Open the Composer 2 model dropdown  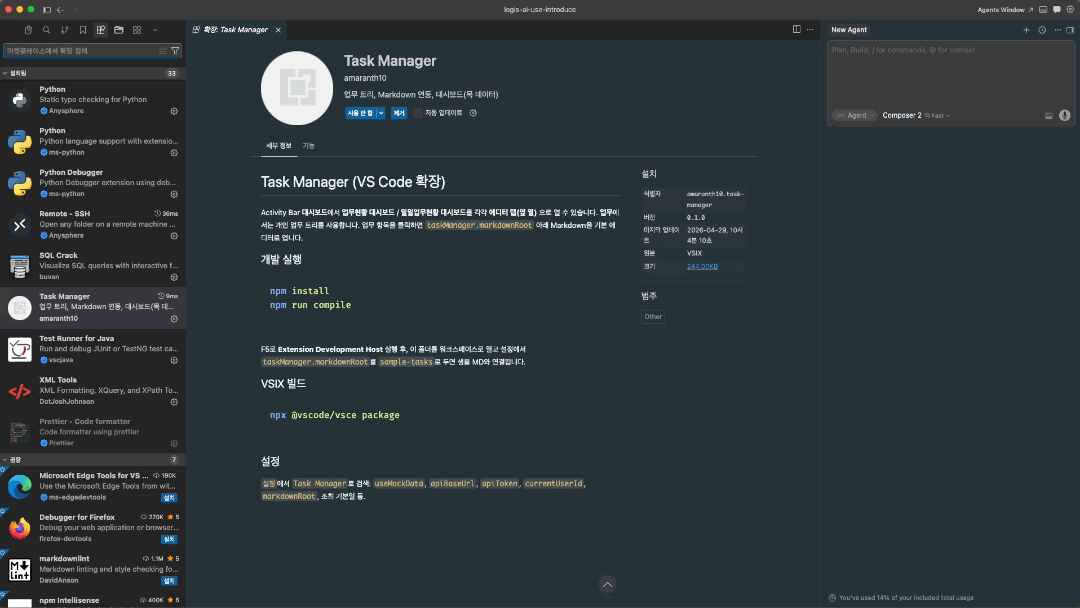[917, 116]
